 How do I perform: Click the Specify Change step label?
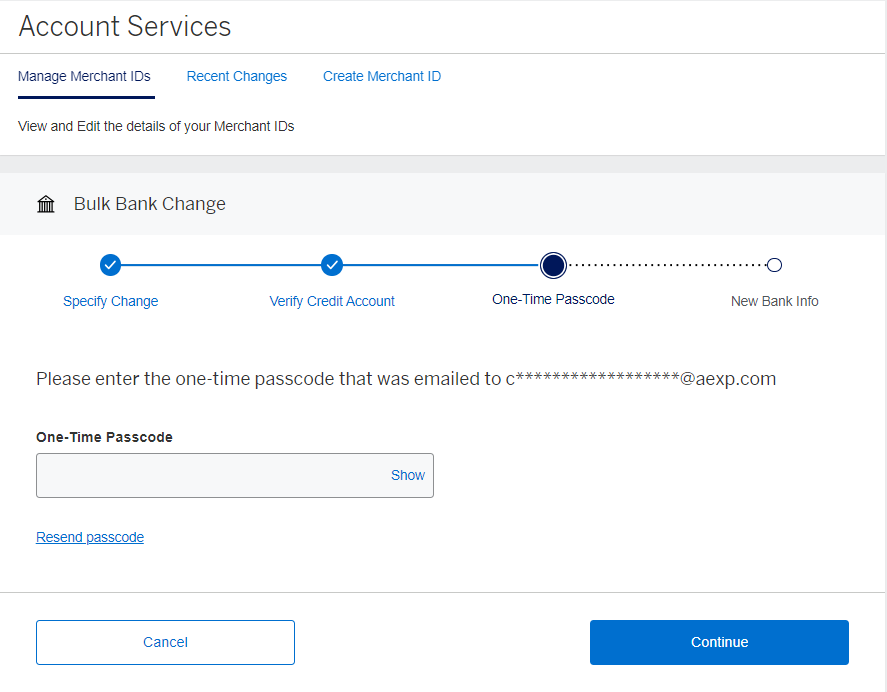coord(110,301)
